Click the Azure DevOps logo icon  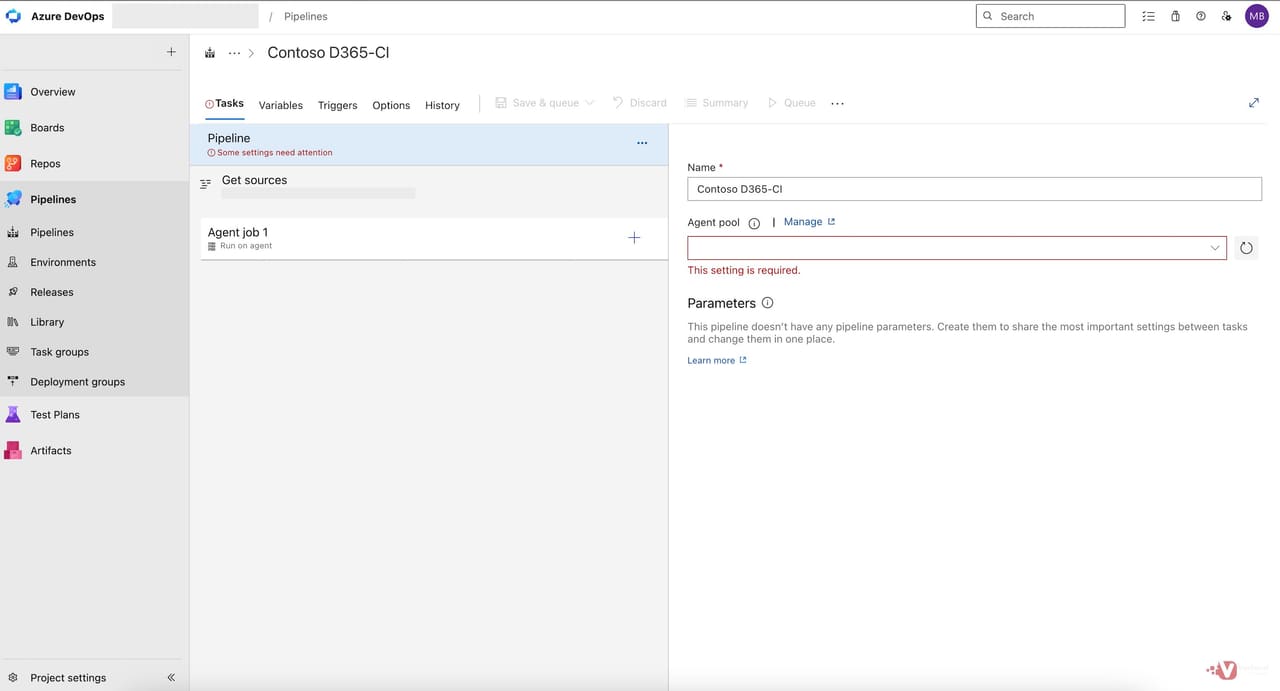pyautogui.click(x=14, y=16)
